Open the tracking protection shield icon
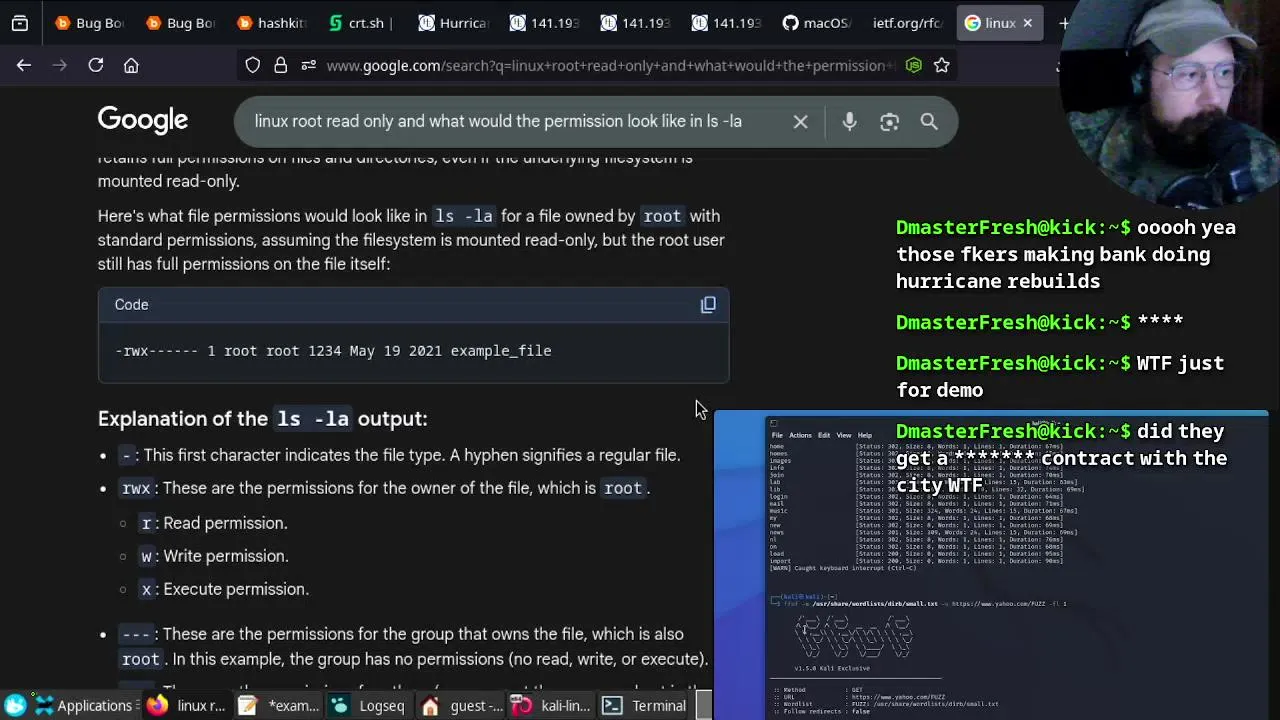 253,65
